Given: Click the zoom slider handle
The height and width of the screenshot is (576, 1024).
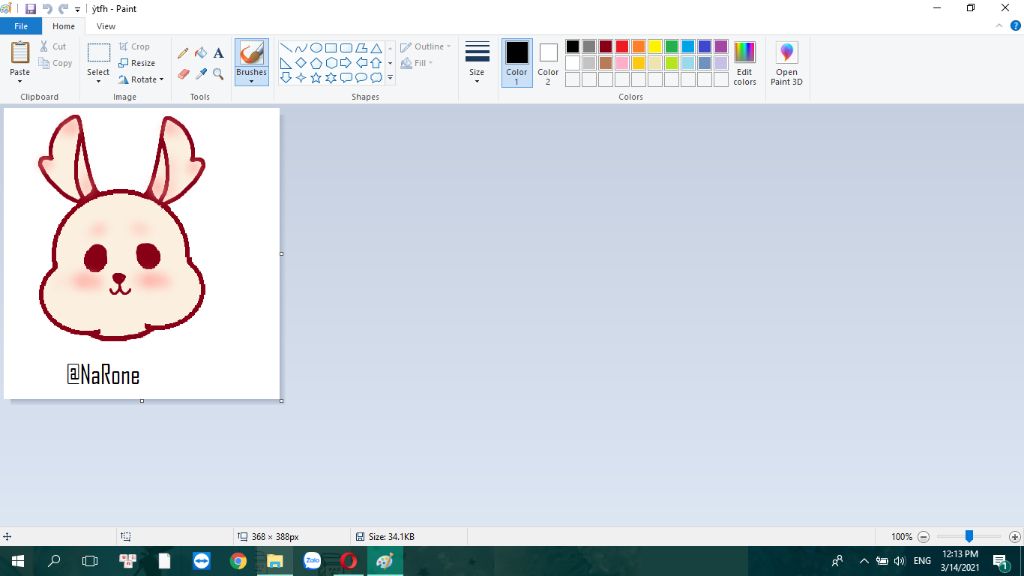Looking at the screenshot, I should point(969,536).
